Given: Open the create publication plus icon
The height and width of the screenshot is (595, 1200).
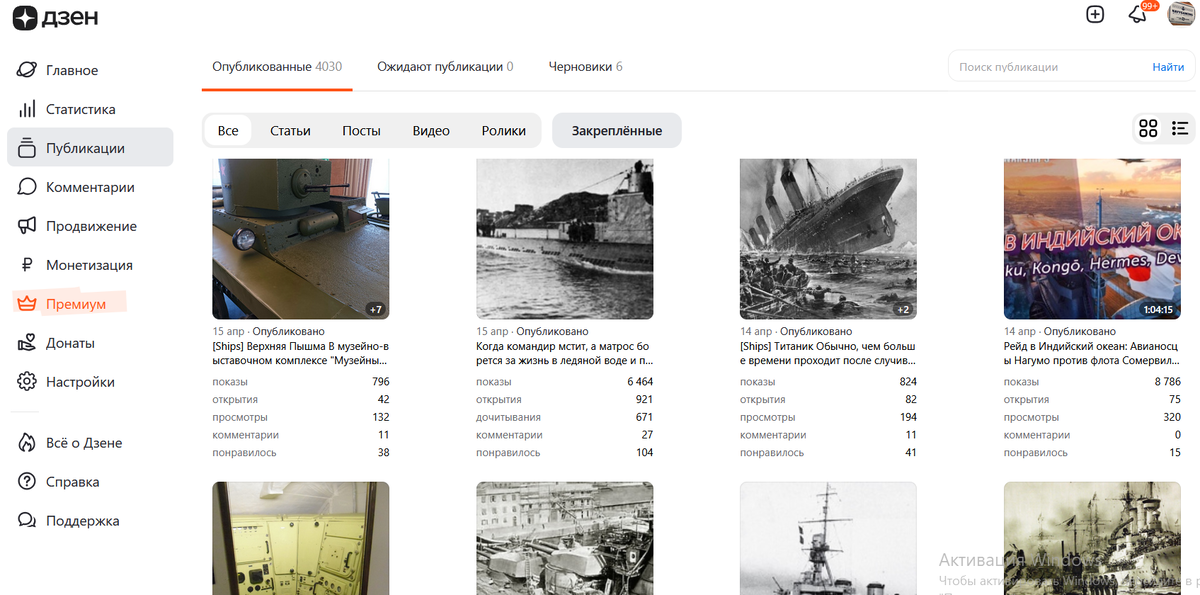Looking at the screenshot, I should [1095, 14].
